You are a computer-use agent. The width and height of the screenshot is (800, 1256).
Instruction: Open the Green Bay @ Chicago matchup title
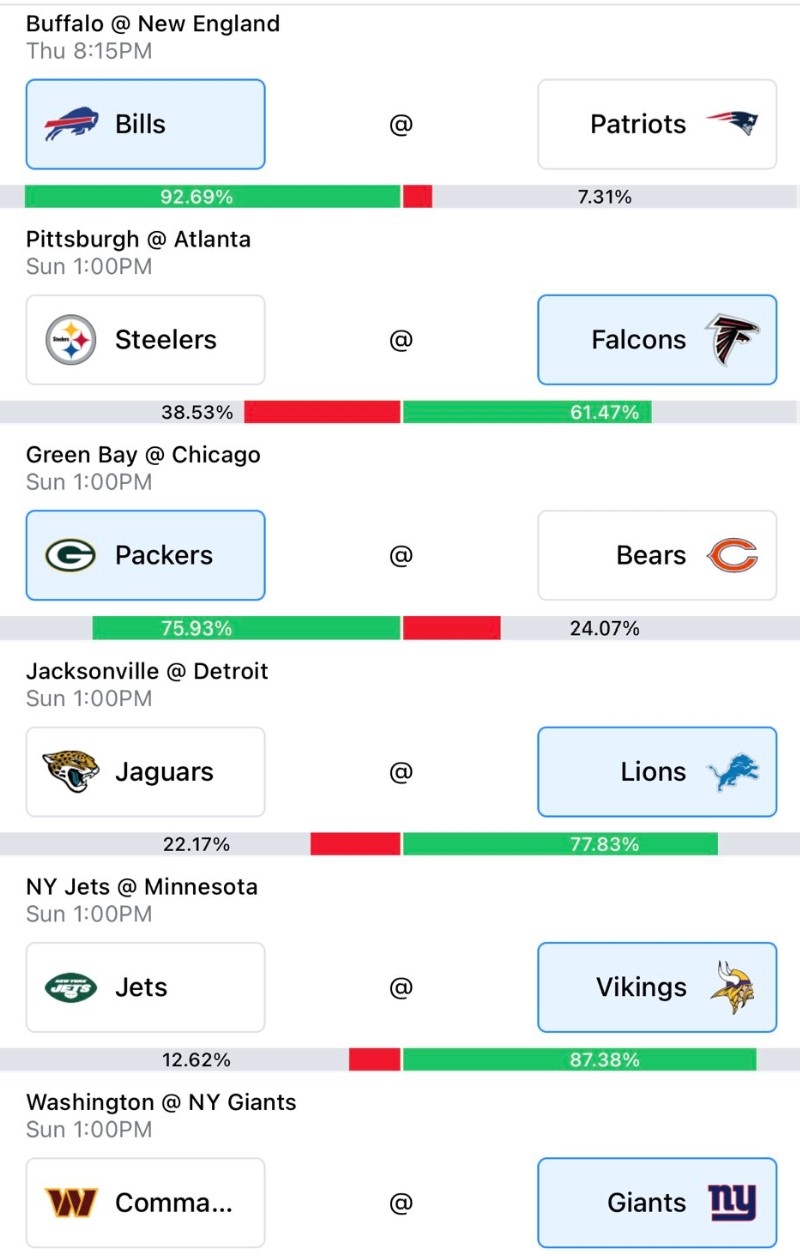pyautogui.click(x=143, y=455)
